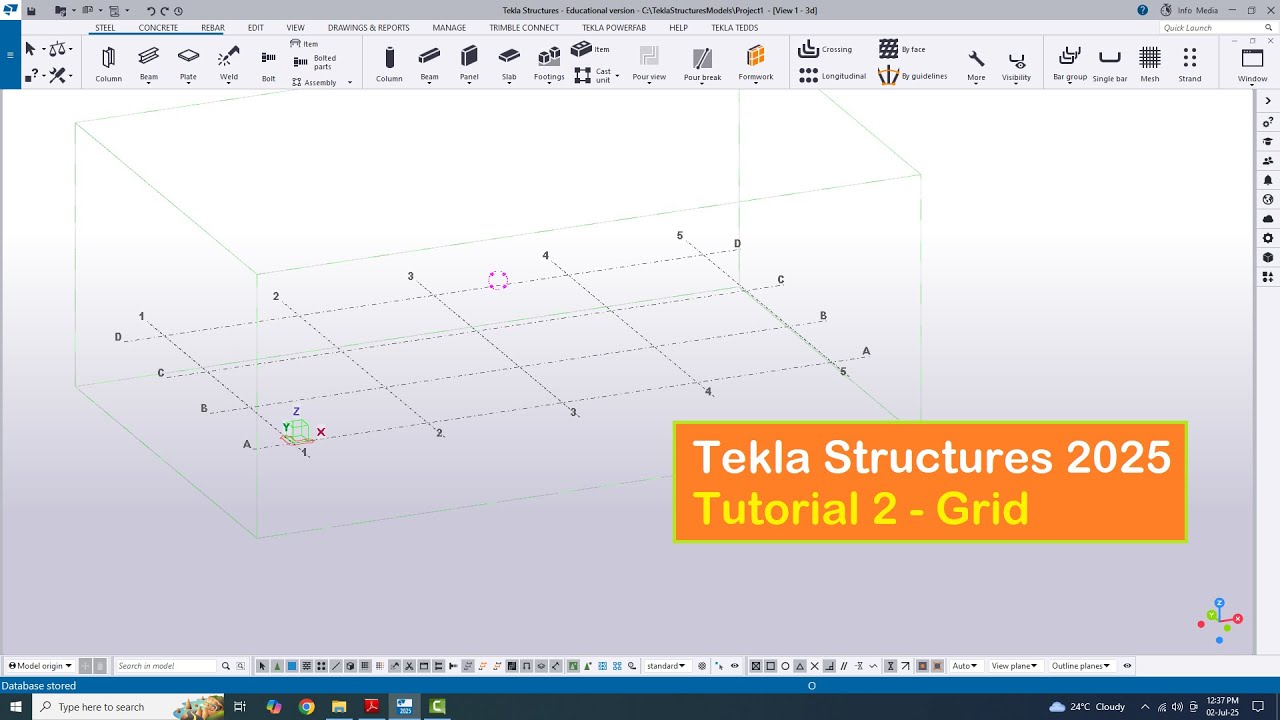Select the Longitudinal rebar tool
The width and height of the screenshot is (1280, 720).
click(832, 76)
